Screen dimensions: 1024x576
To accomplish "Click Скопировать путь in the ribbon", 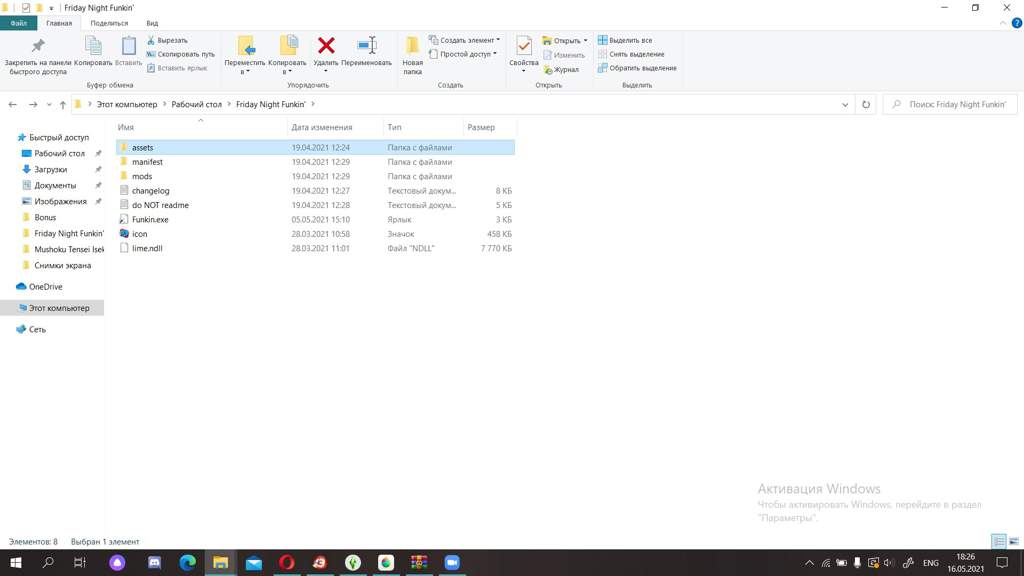I will [x=180, y=54].
